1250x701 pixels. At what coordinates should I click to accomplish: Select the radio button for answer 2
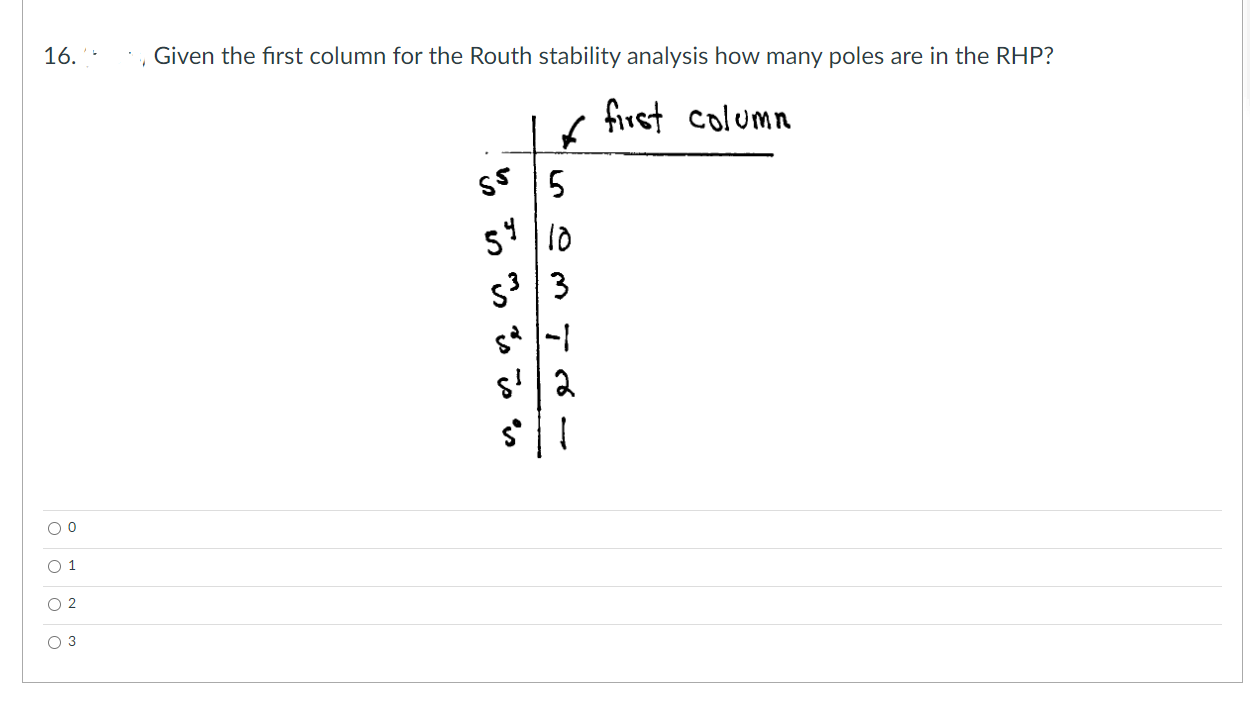(55, 603)
